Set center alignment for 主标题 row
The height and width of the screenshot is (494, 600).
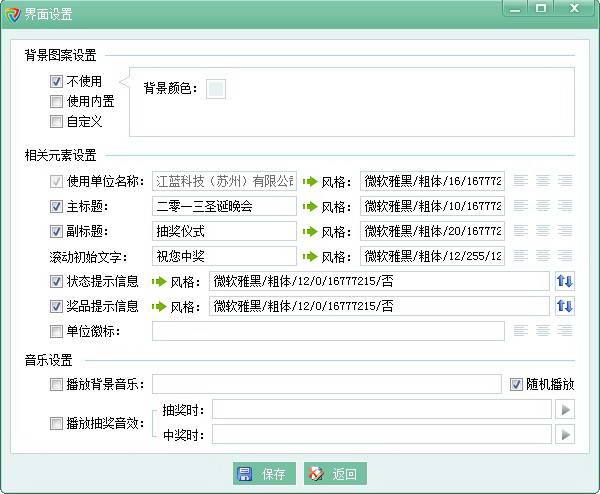[x=543, y=206]
